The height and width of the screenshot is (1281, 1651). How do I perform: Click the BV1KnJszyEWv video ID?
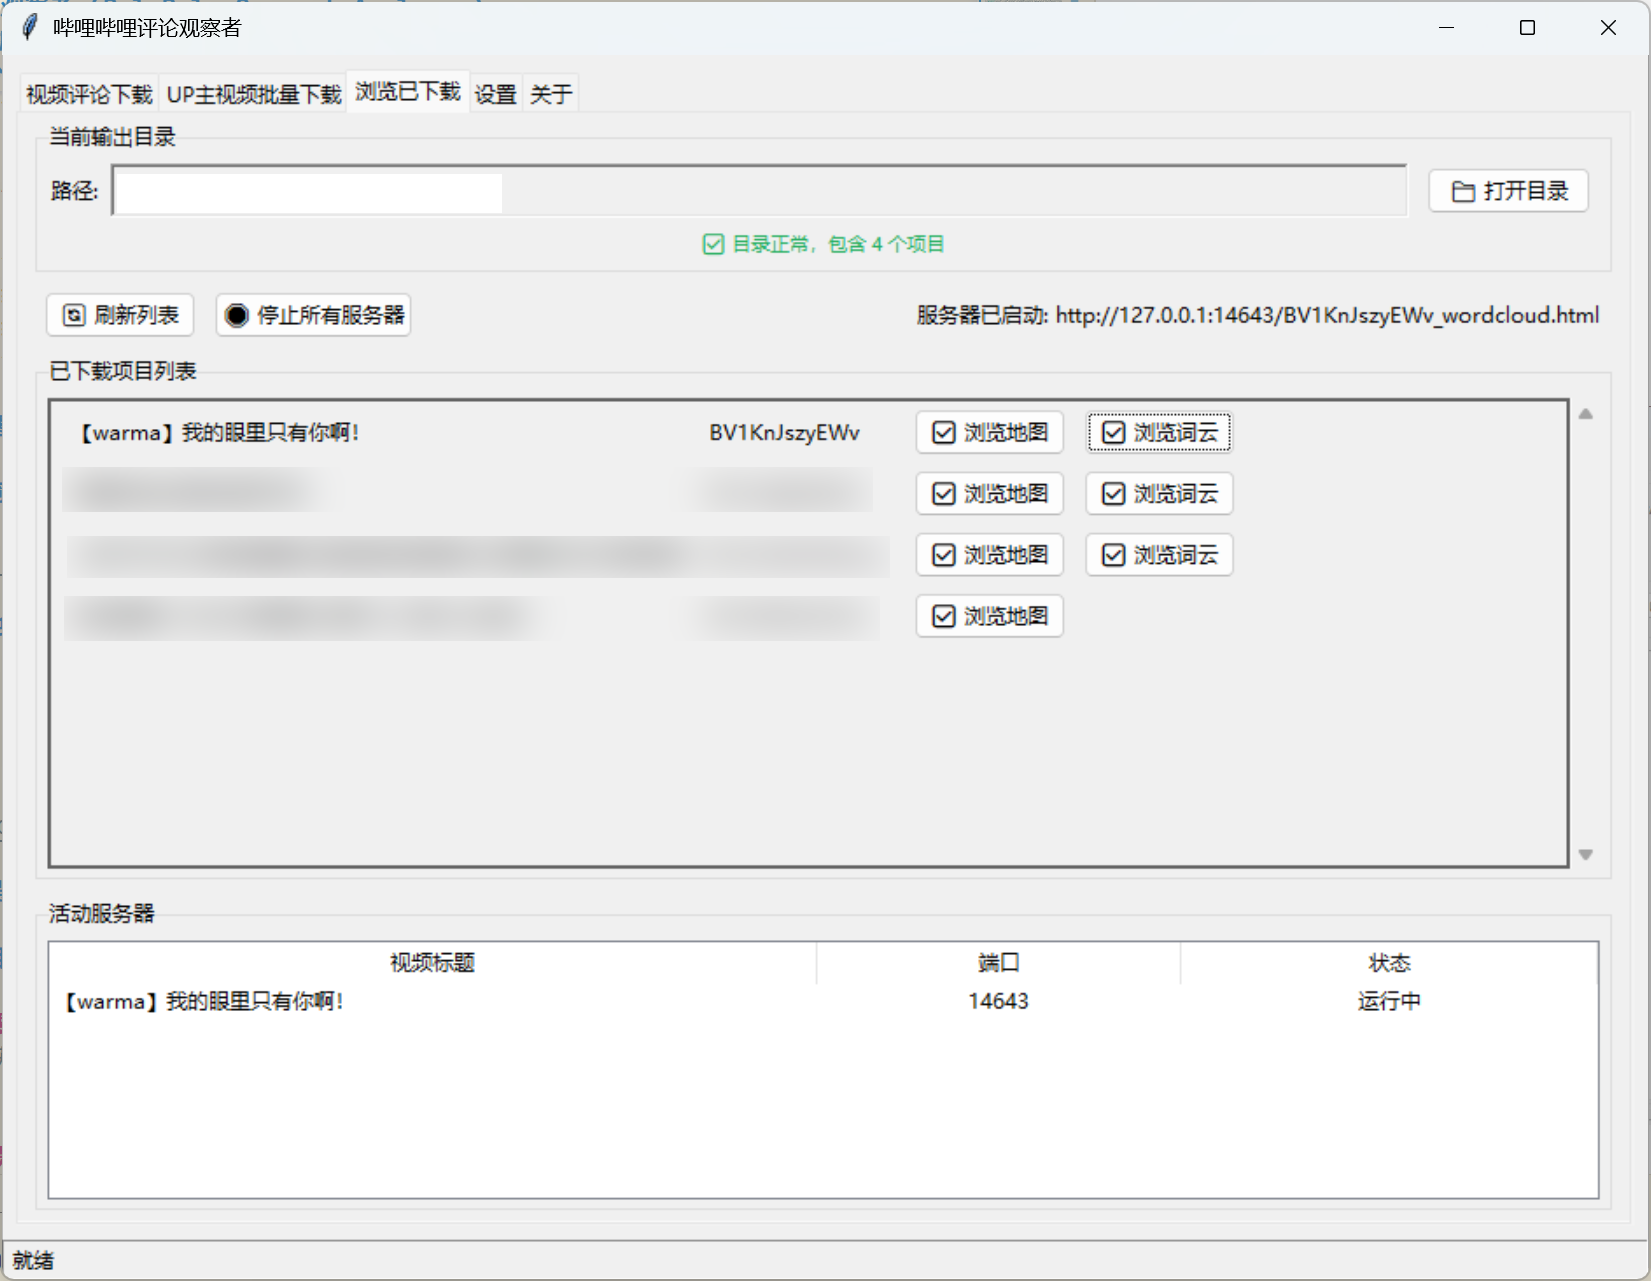[785, 432]
